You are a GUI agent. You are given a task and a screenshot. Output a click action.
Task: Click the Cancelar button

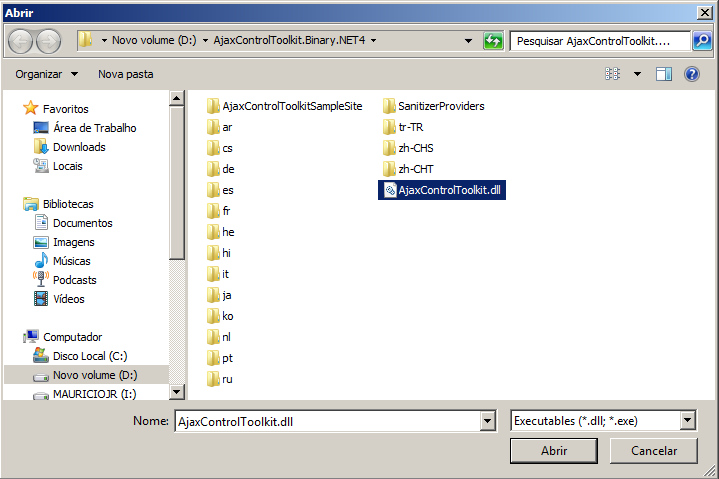click(x=653, y=451)
